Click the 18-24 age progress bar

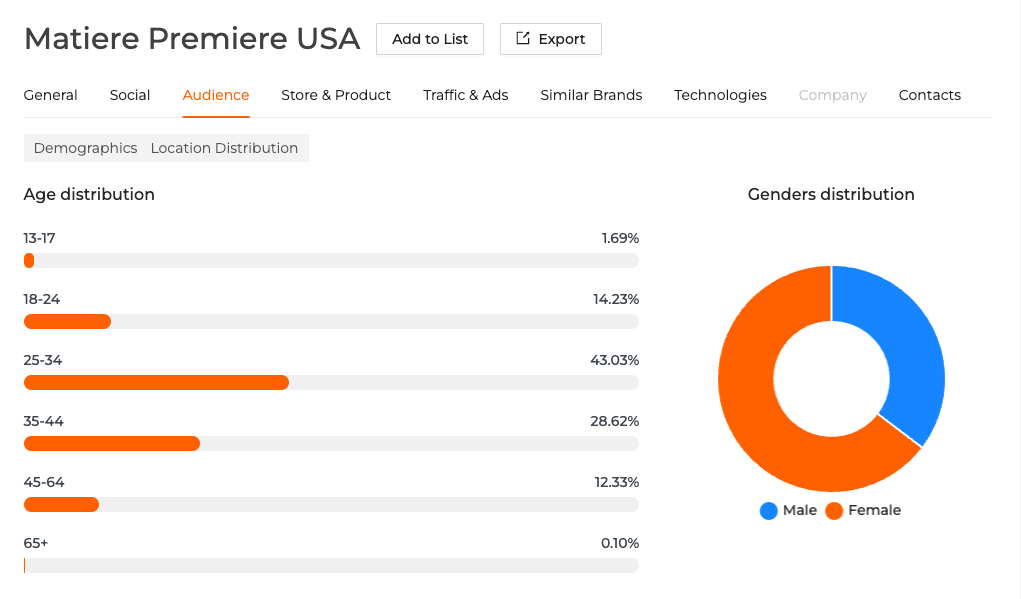67,321
